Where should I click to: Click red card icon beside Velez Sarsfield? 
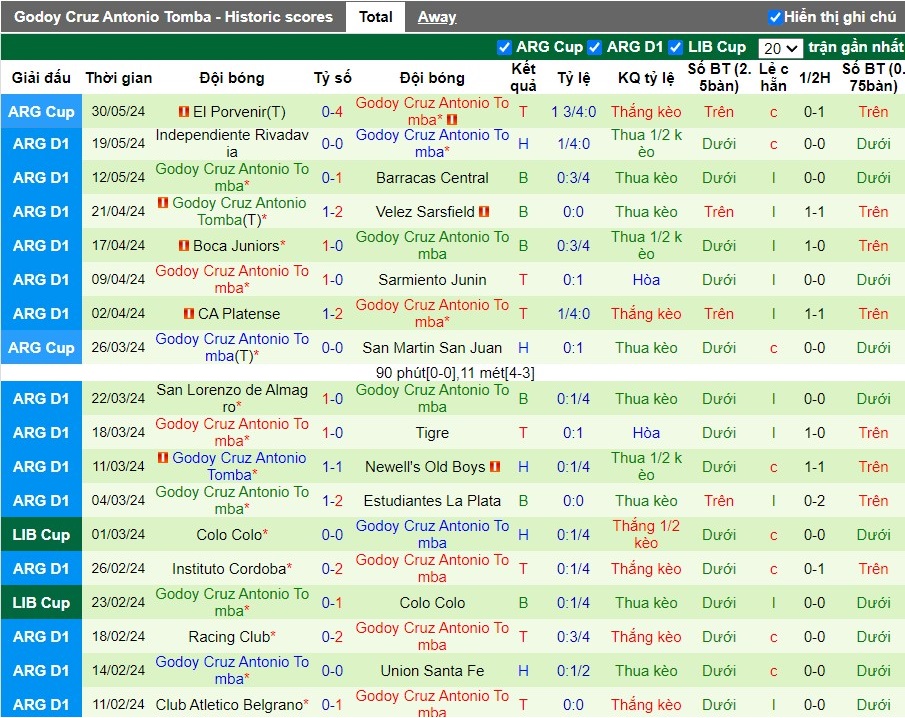point(484,212)
